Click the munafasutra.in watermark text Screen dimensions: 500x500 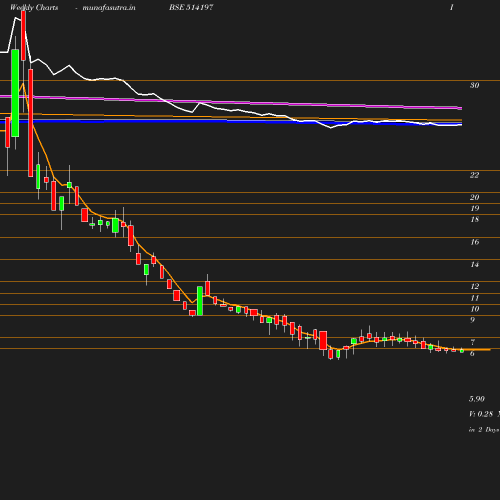109,7
